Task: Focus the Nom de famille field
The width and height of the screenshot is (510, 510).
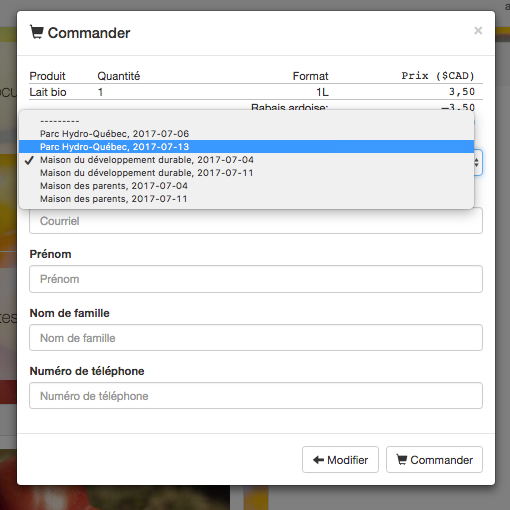Action: (256, 338)
